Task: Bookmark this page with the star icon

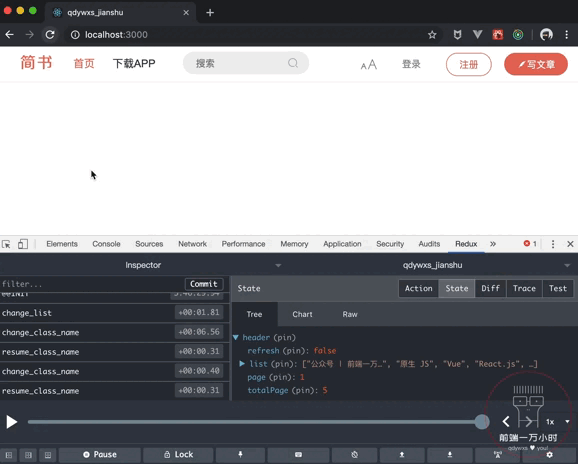Action: [x=432, y=35]
